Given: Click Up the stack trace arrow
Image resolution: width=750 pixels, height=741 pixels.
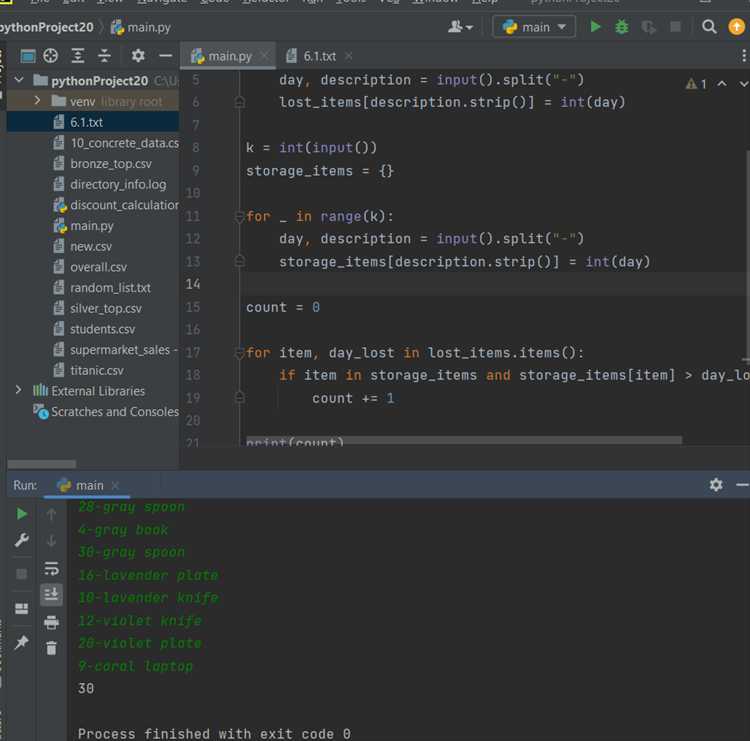Looking at the screenshot, I should pyautogui.click(x=51, y=514).
